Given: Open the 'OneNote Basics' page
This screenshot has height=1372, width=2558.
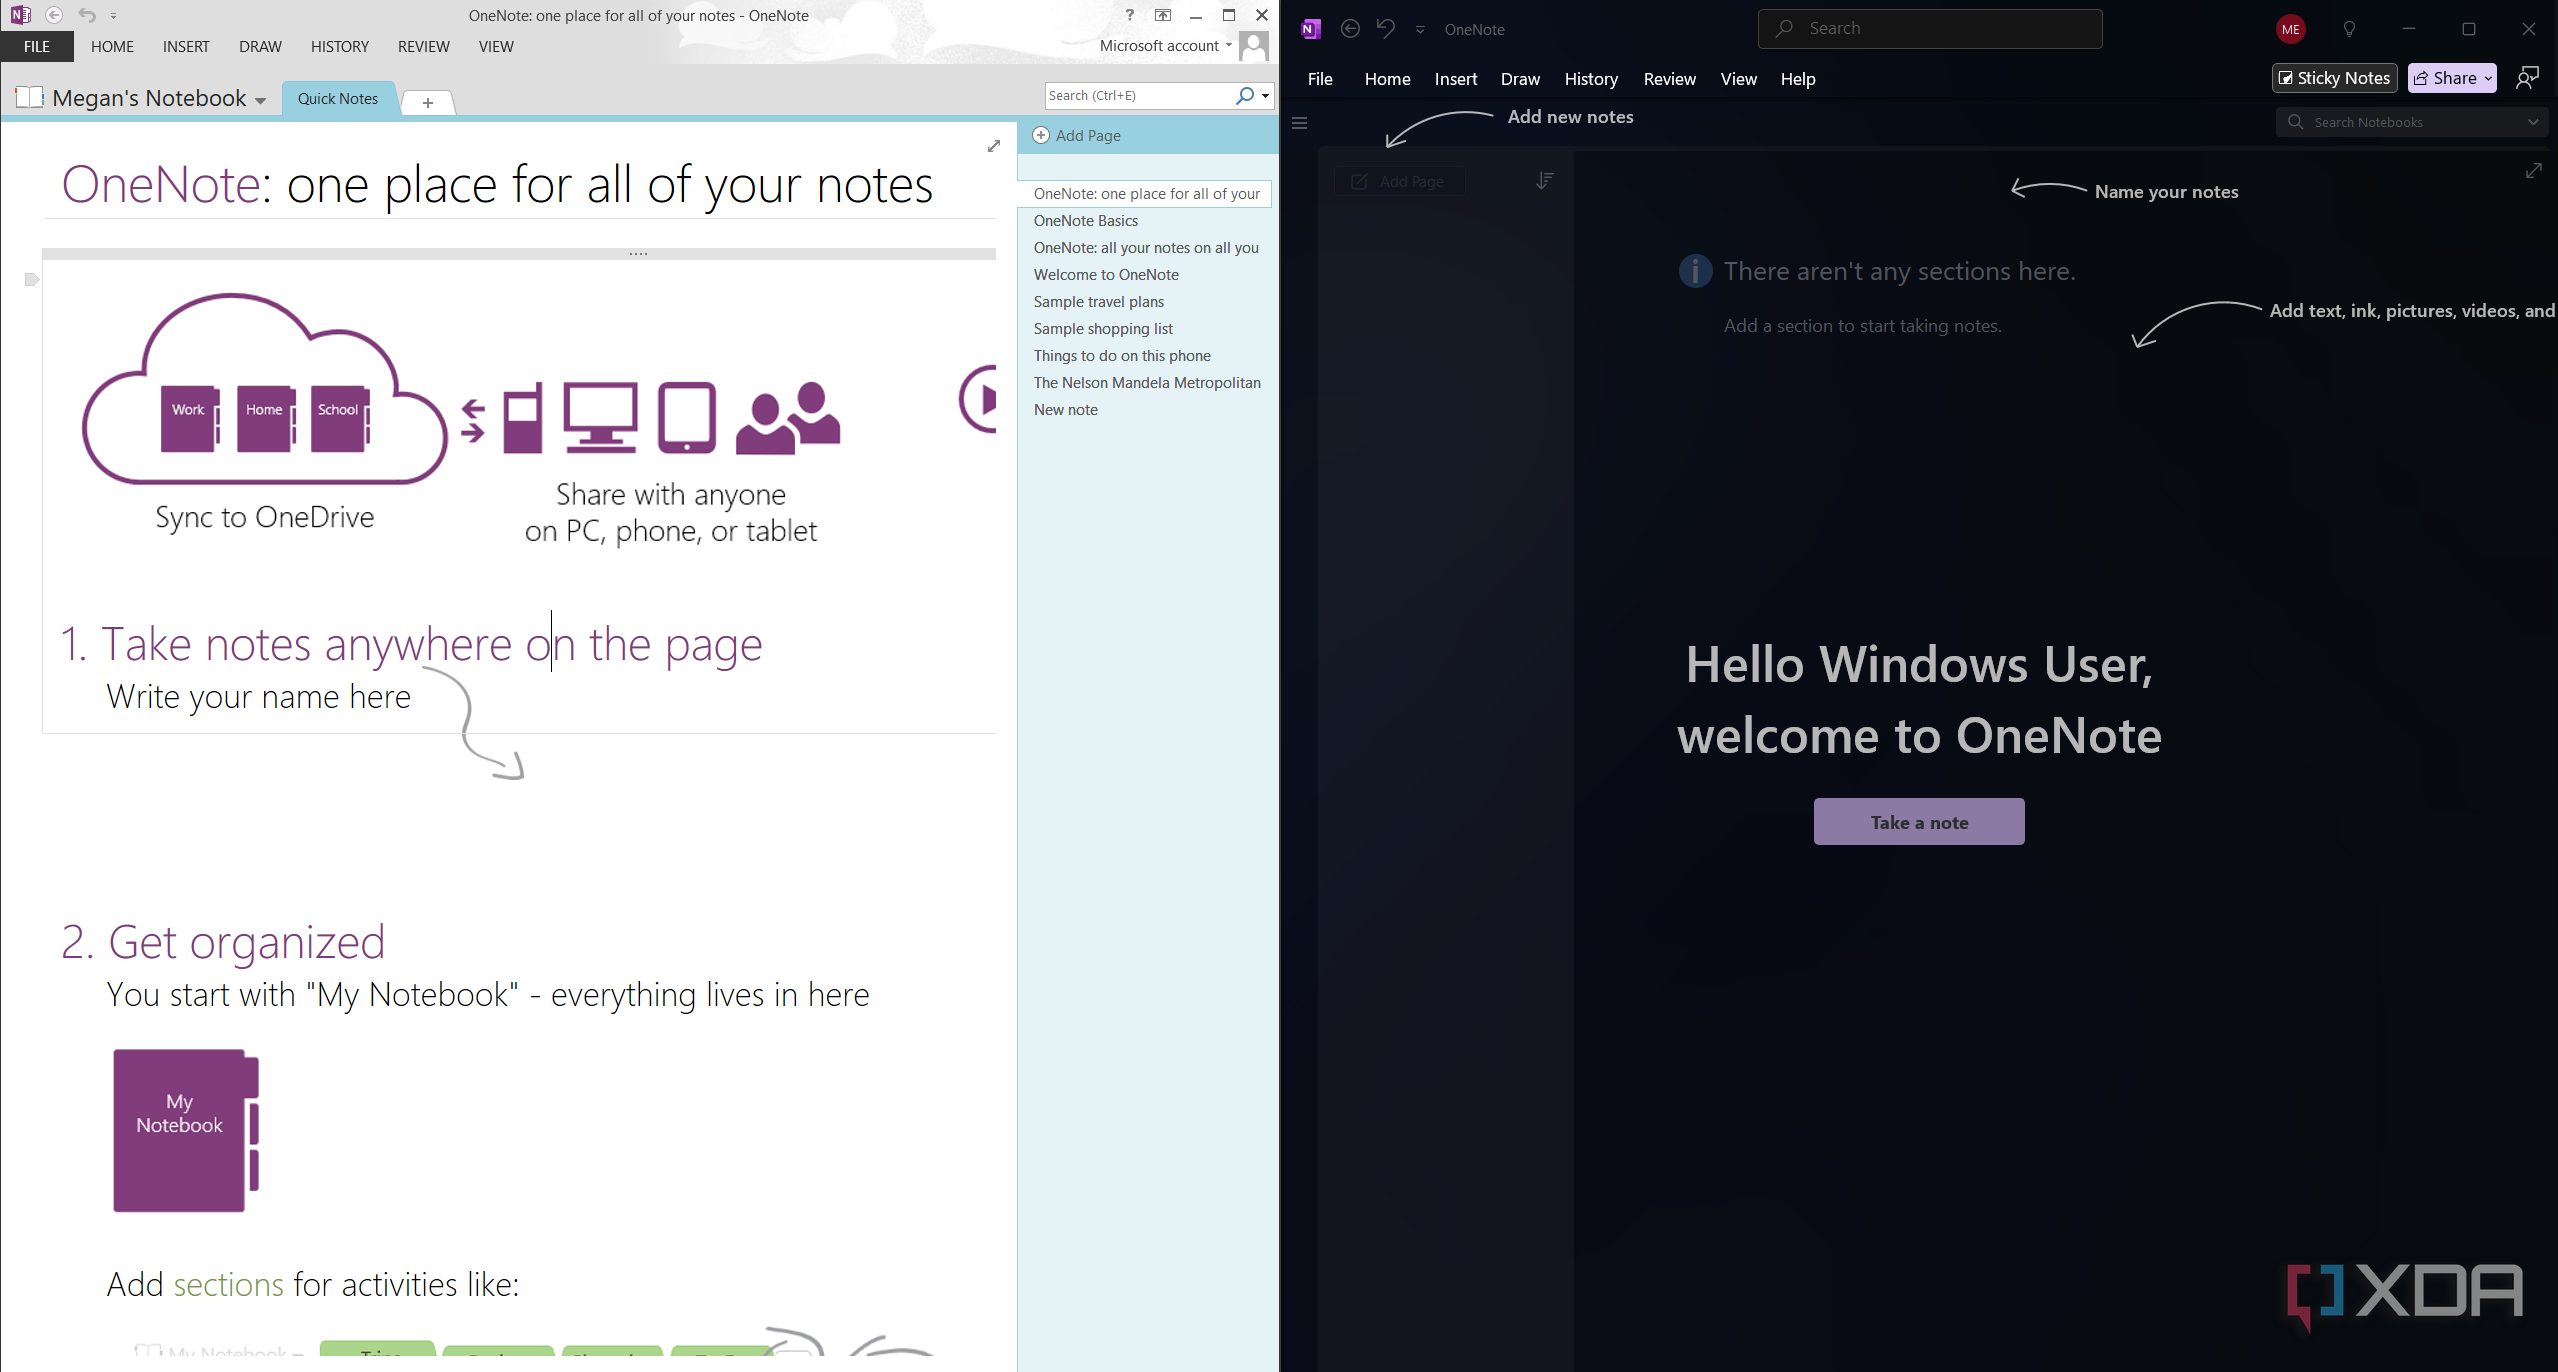Looking at the screenshot, I should click(x=1085, y=221).
